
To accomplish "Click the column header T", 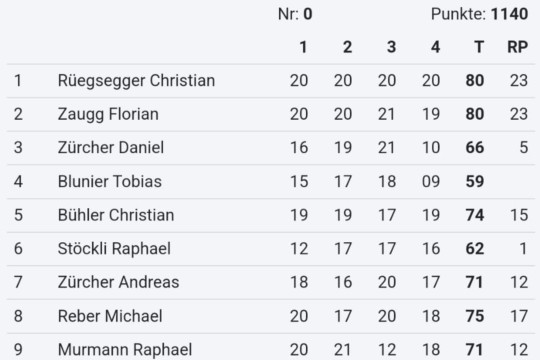I will click(479, 47).
